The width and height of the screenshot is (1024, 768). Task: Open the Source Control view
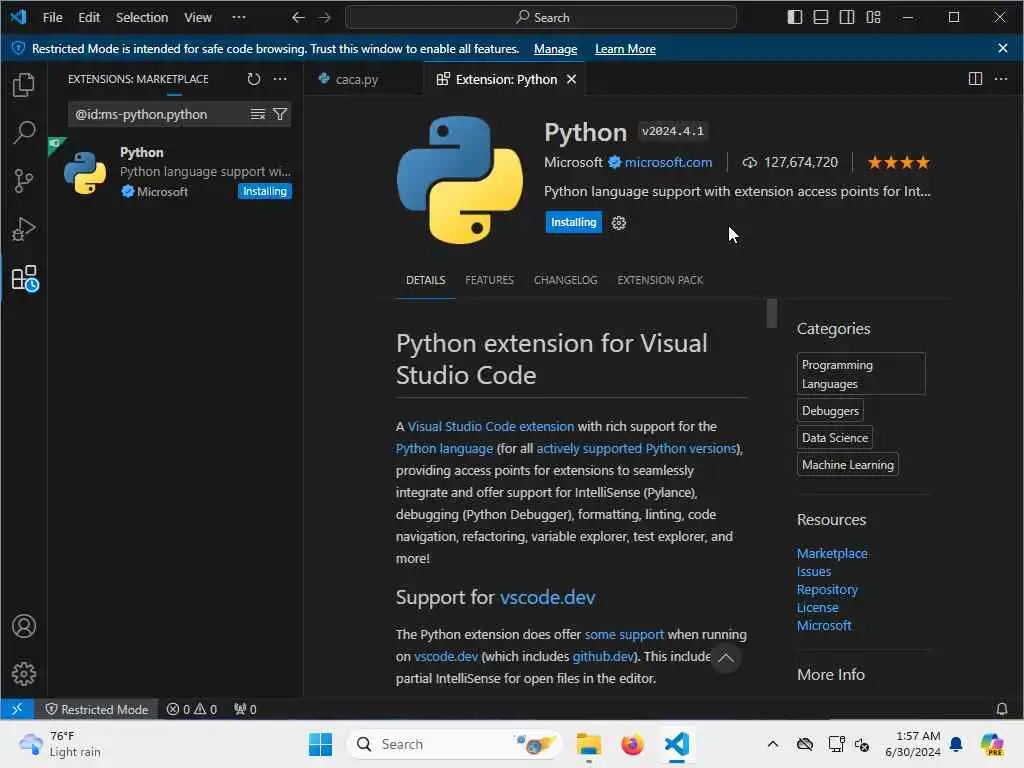pyautogui.click(x=24, y=181)
